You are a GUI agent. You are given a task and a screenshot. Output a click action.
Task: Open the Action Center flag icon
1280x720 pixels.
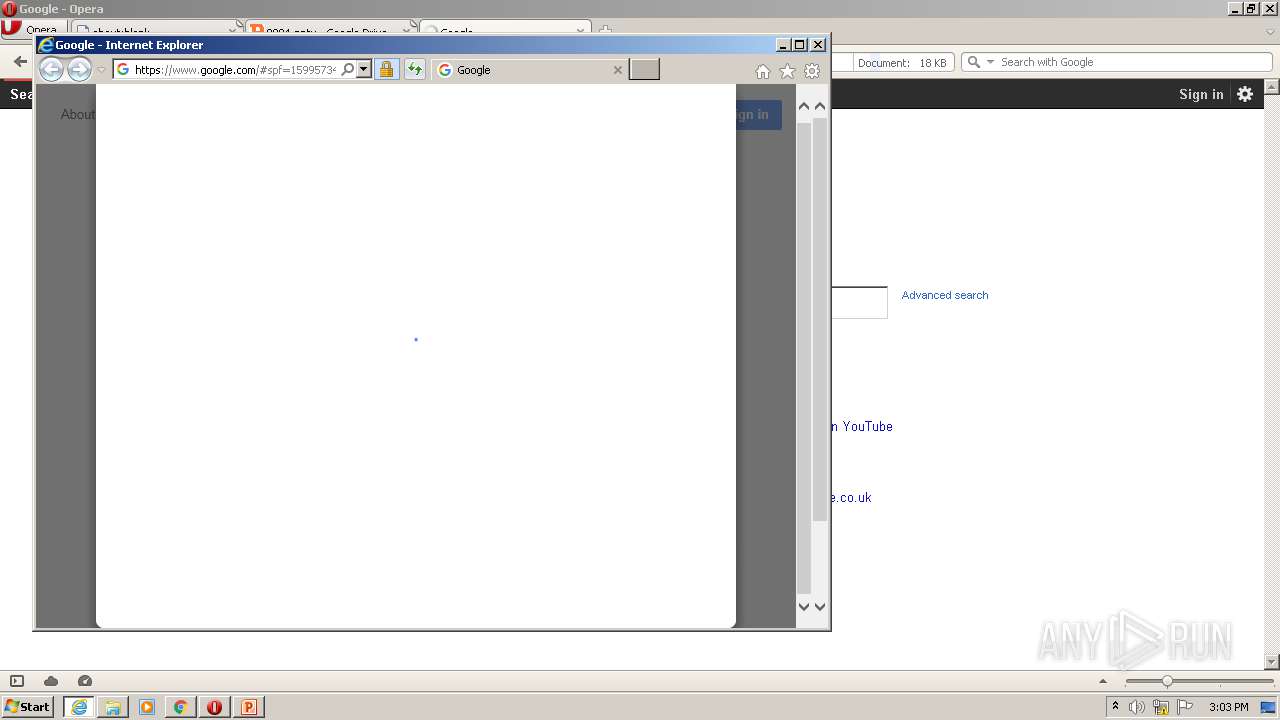[1185, 707]
